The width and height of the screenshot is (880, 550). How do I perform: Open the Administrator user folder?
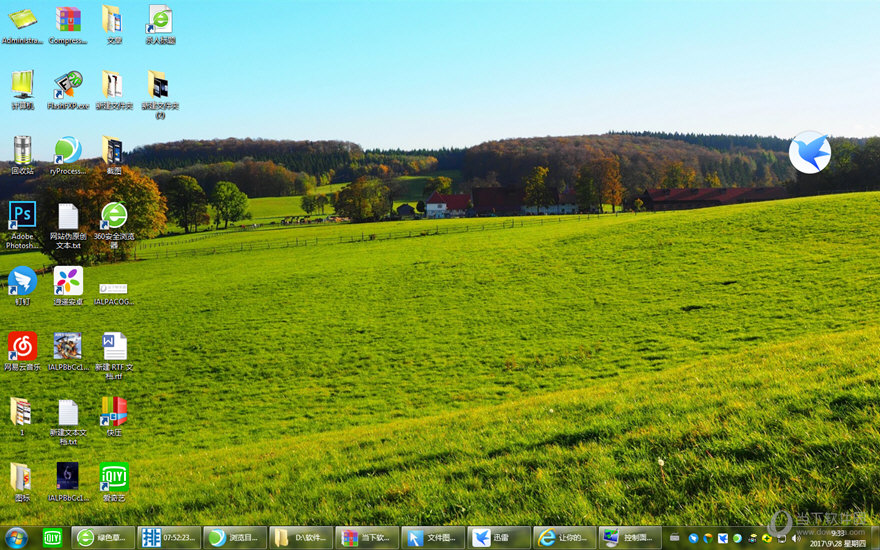22,19
